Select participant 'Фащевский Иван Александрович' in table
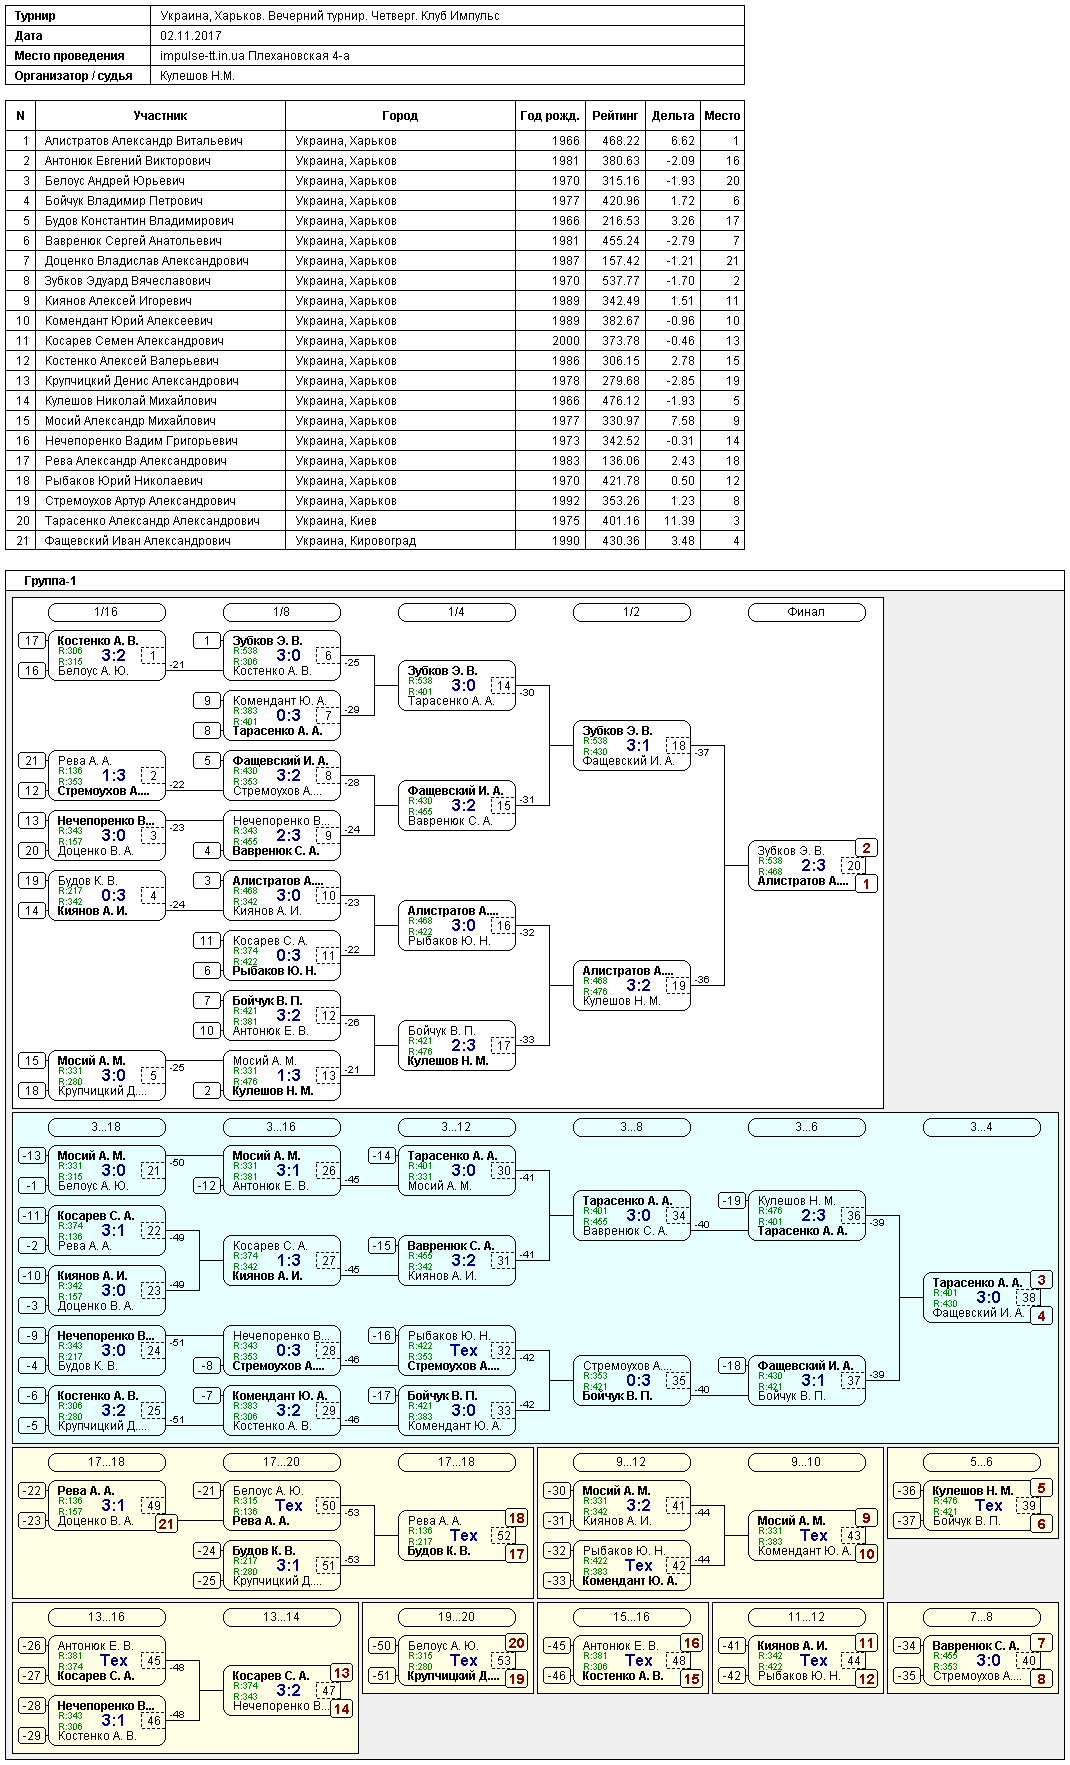 coord(138,541)
